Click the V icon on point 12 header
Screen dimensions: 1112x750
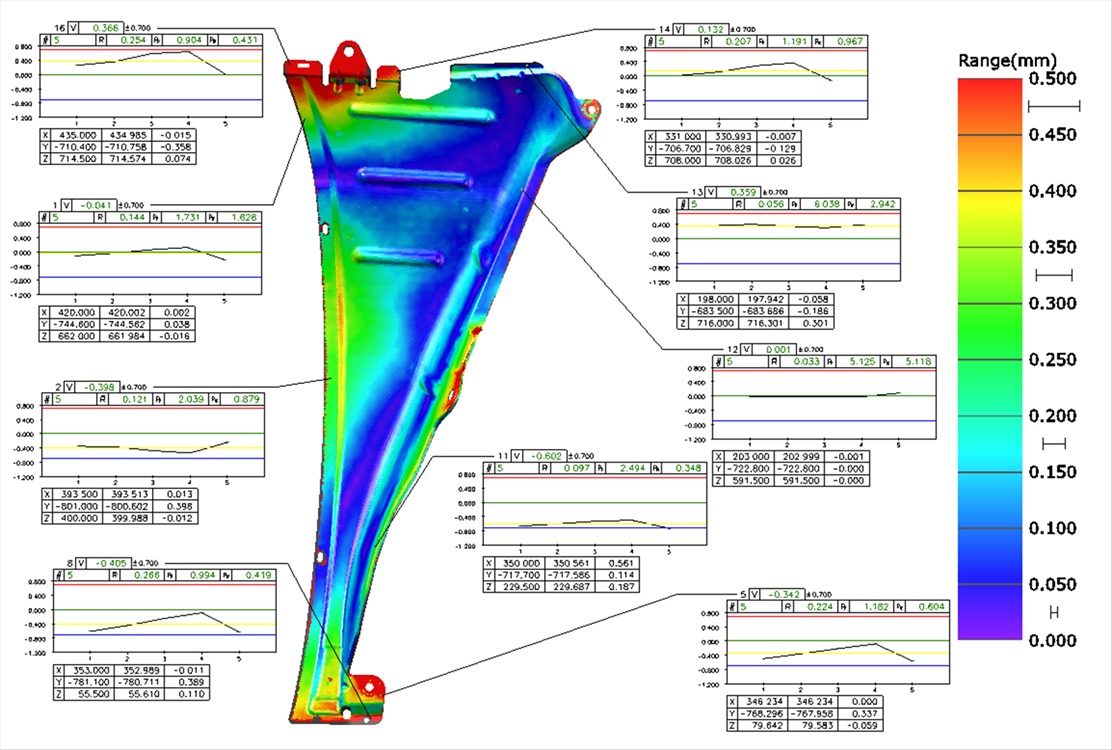pyautogui.click(x=745, y=349)
